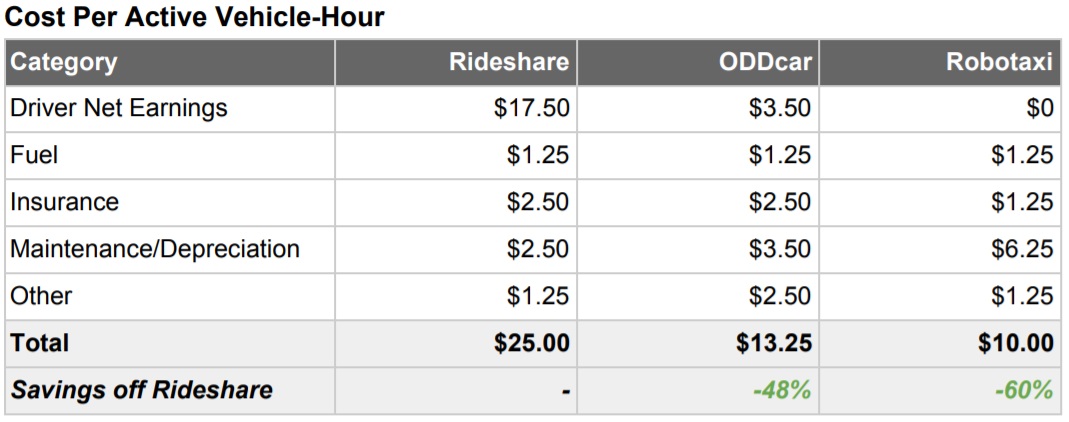Viewport: 1069px width, 422px height.
Task: Select the Fuel row label
Action: (34, 155)
